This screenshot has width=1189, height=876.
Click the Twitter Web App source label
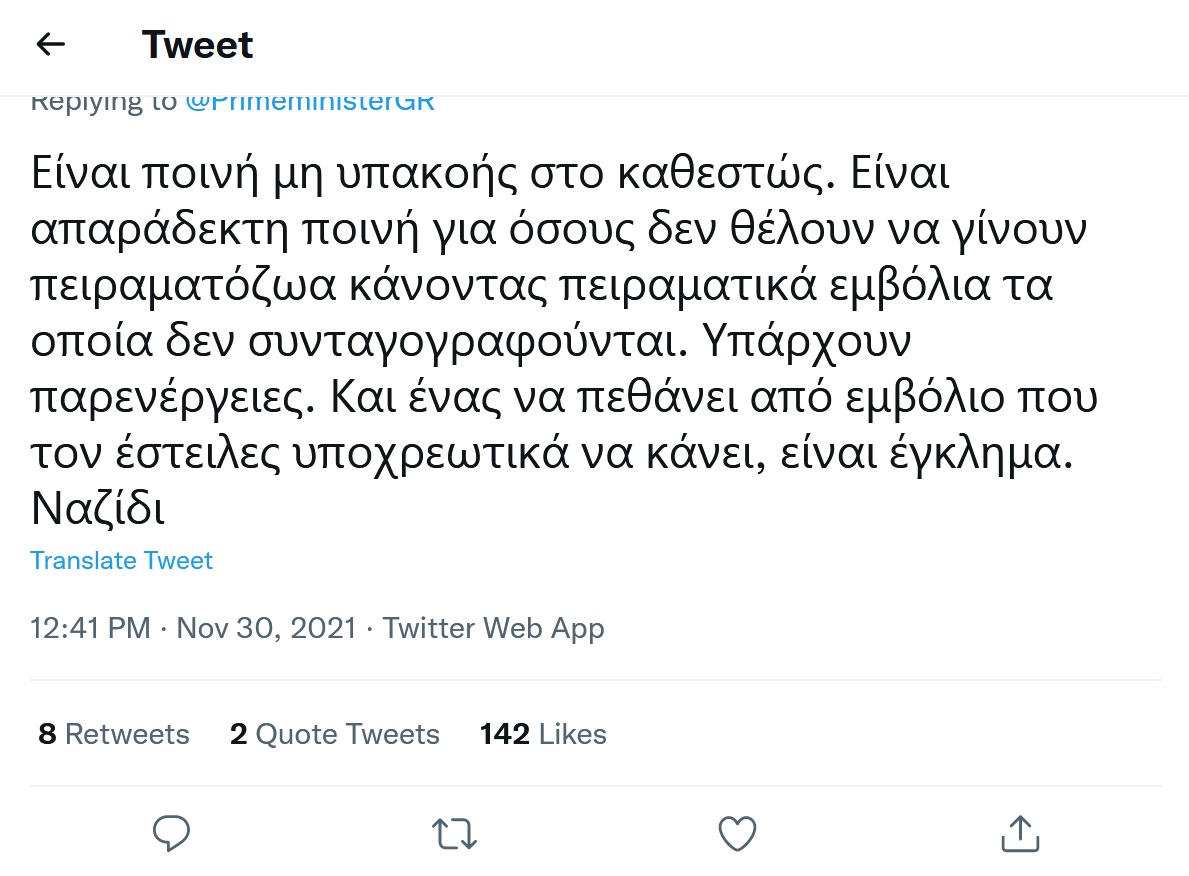click(x=494, y=628)
